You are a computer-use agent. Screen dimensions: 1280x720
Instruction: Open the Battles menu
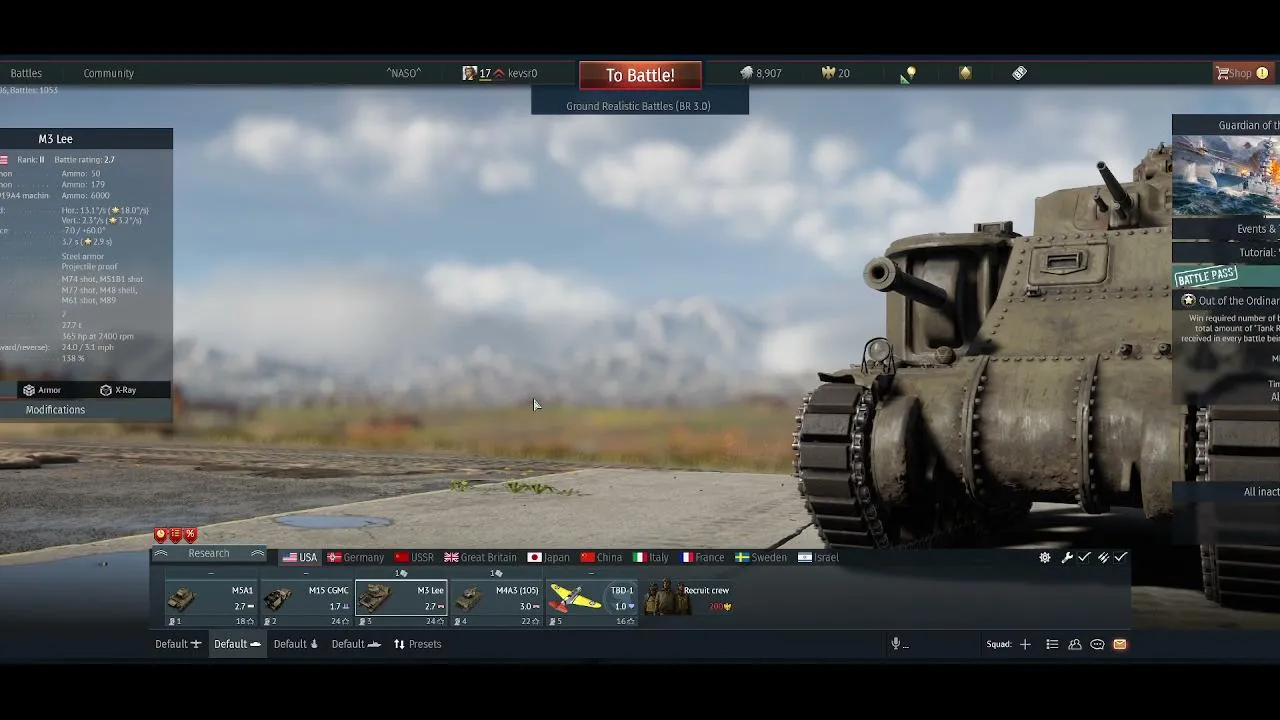pyautogui.click(x=26, y=73)
